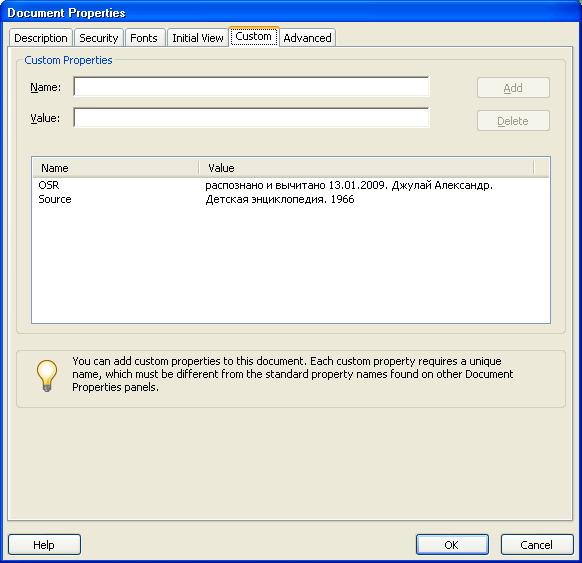
Task: Sort by the Name column header
Action: coord(115,168)
